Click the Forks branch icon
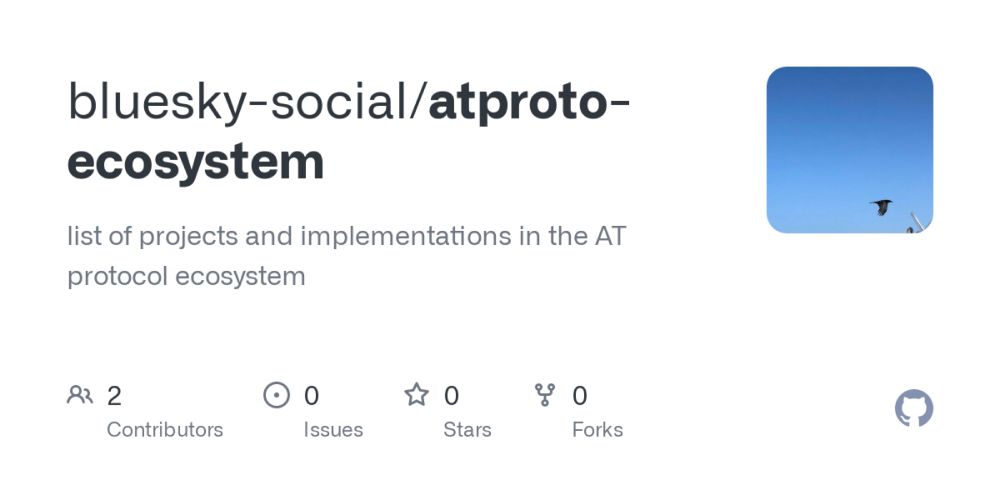The width and height of the screenshot is (1000, 500). click(x=545, y=395)
